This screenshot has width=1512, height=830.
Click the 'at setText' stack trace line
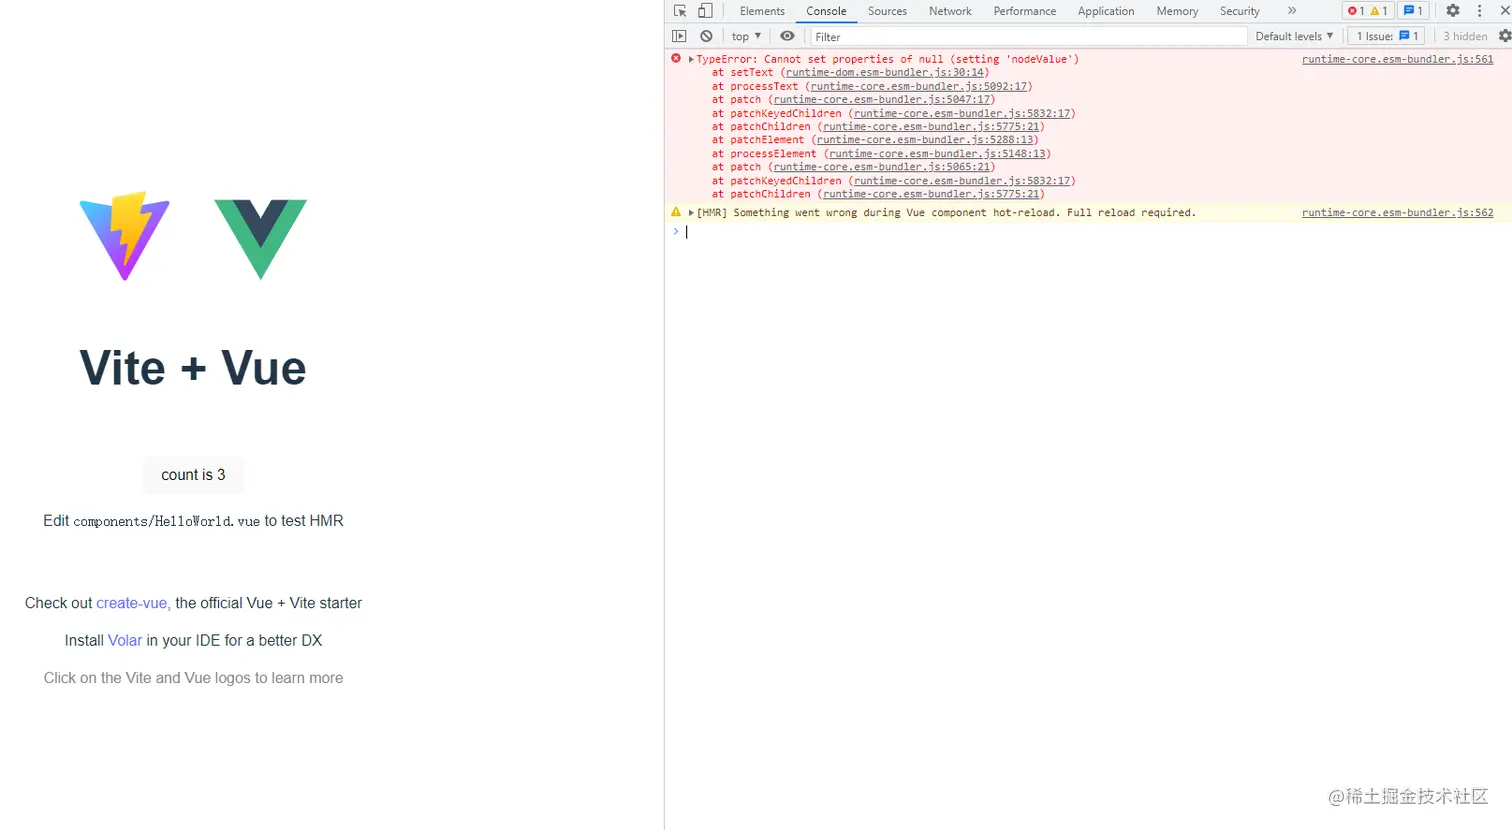tap(850, 73)
